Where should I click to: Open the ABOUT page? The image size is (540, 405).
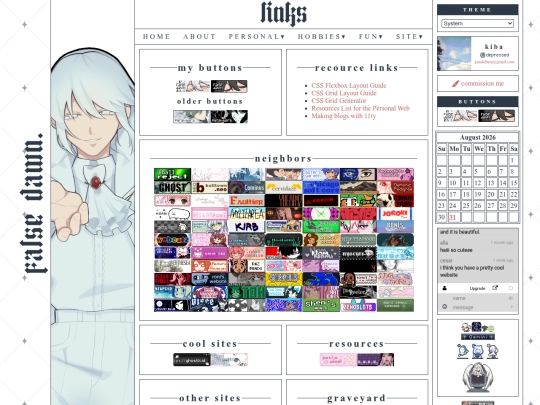(199, 37)
